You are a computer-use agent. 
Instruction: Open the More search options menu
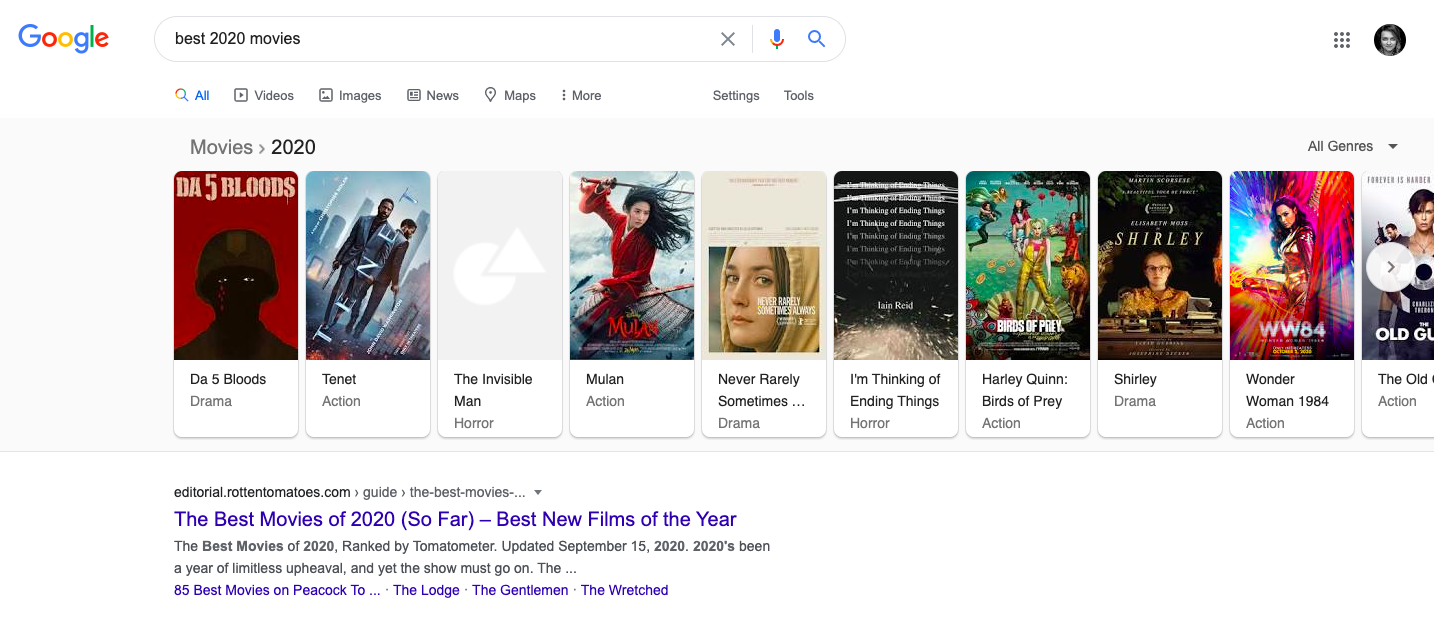pyautogui.click(x=581, y=95)
